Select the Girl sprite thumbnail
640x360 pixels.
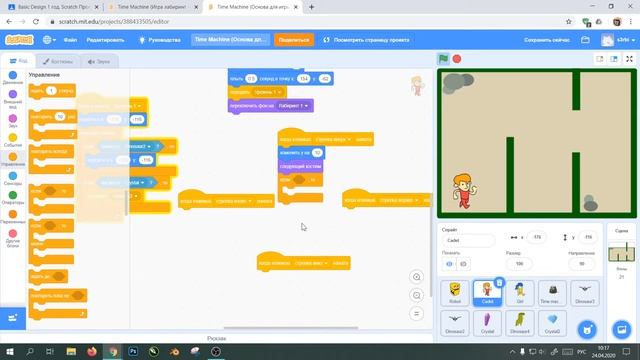tap(520, 293)
